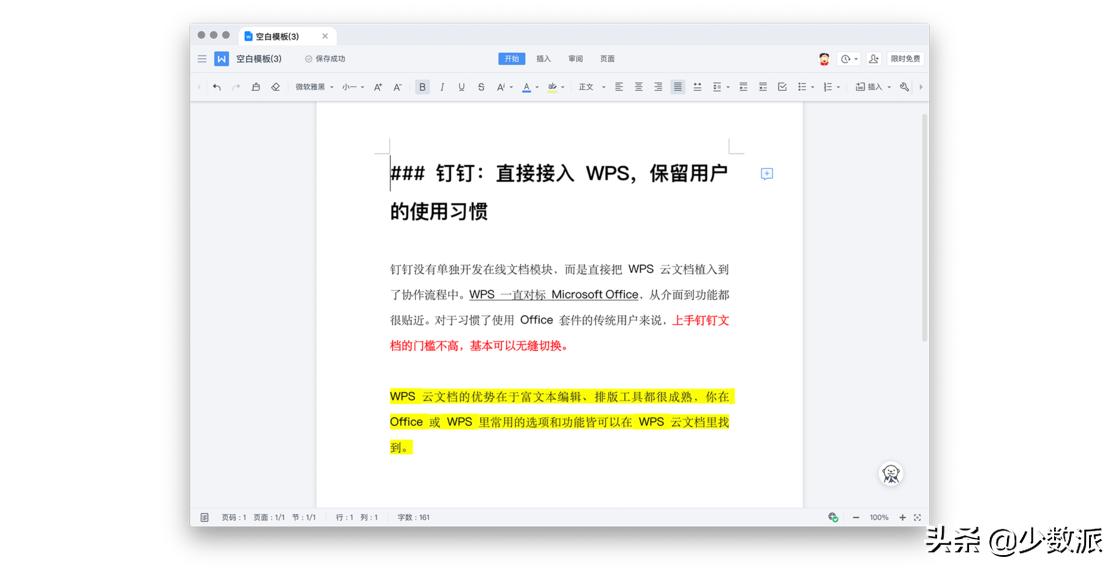Select the format painter tool
The width and height of the screenshot is (1120, 572).
pos(256,87)
